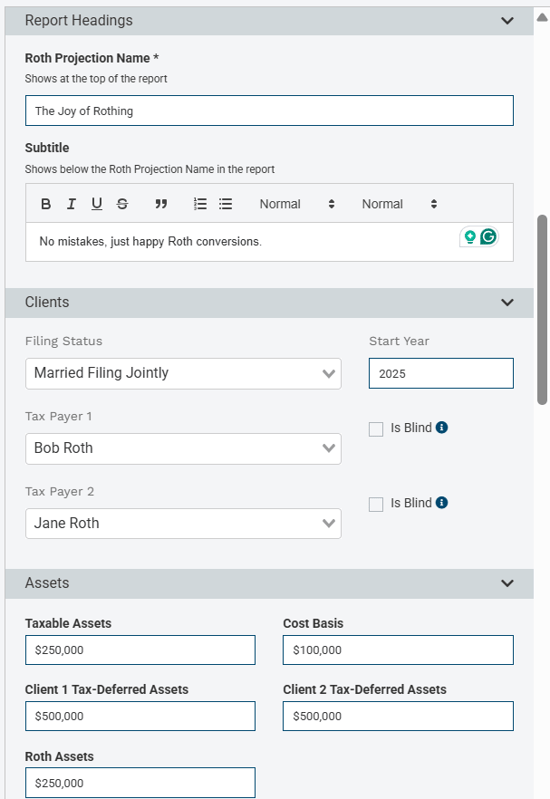550x799 pixels.
Task: Click the Assets section title
Action: click(47, 583)
